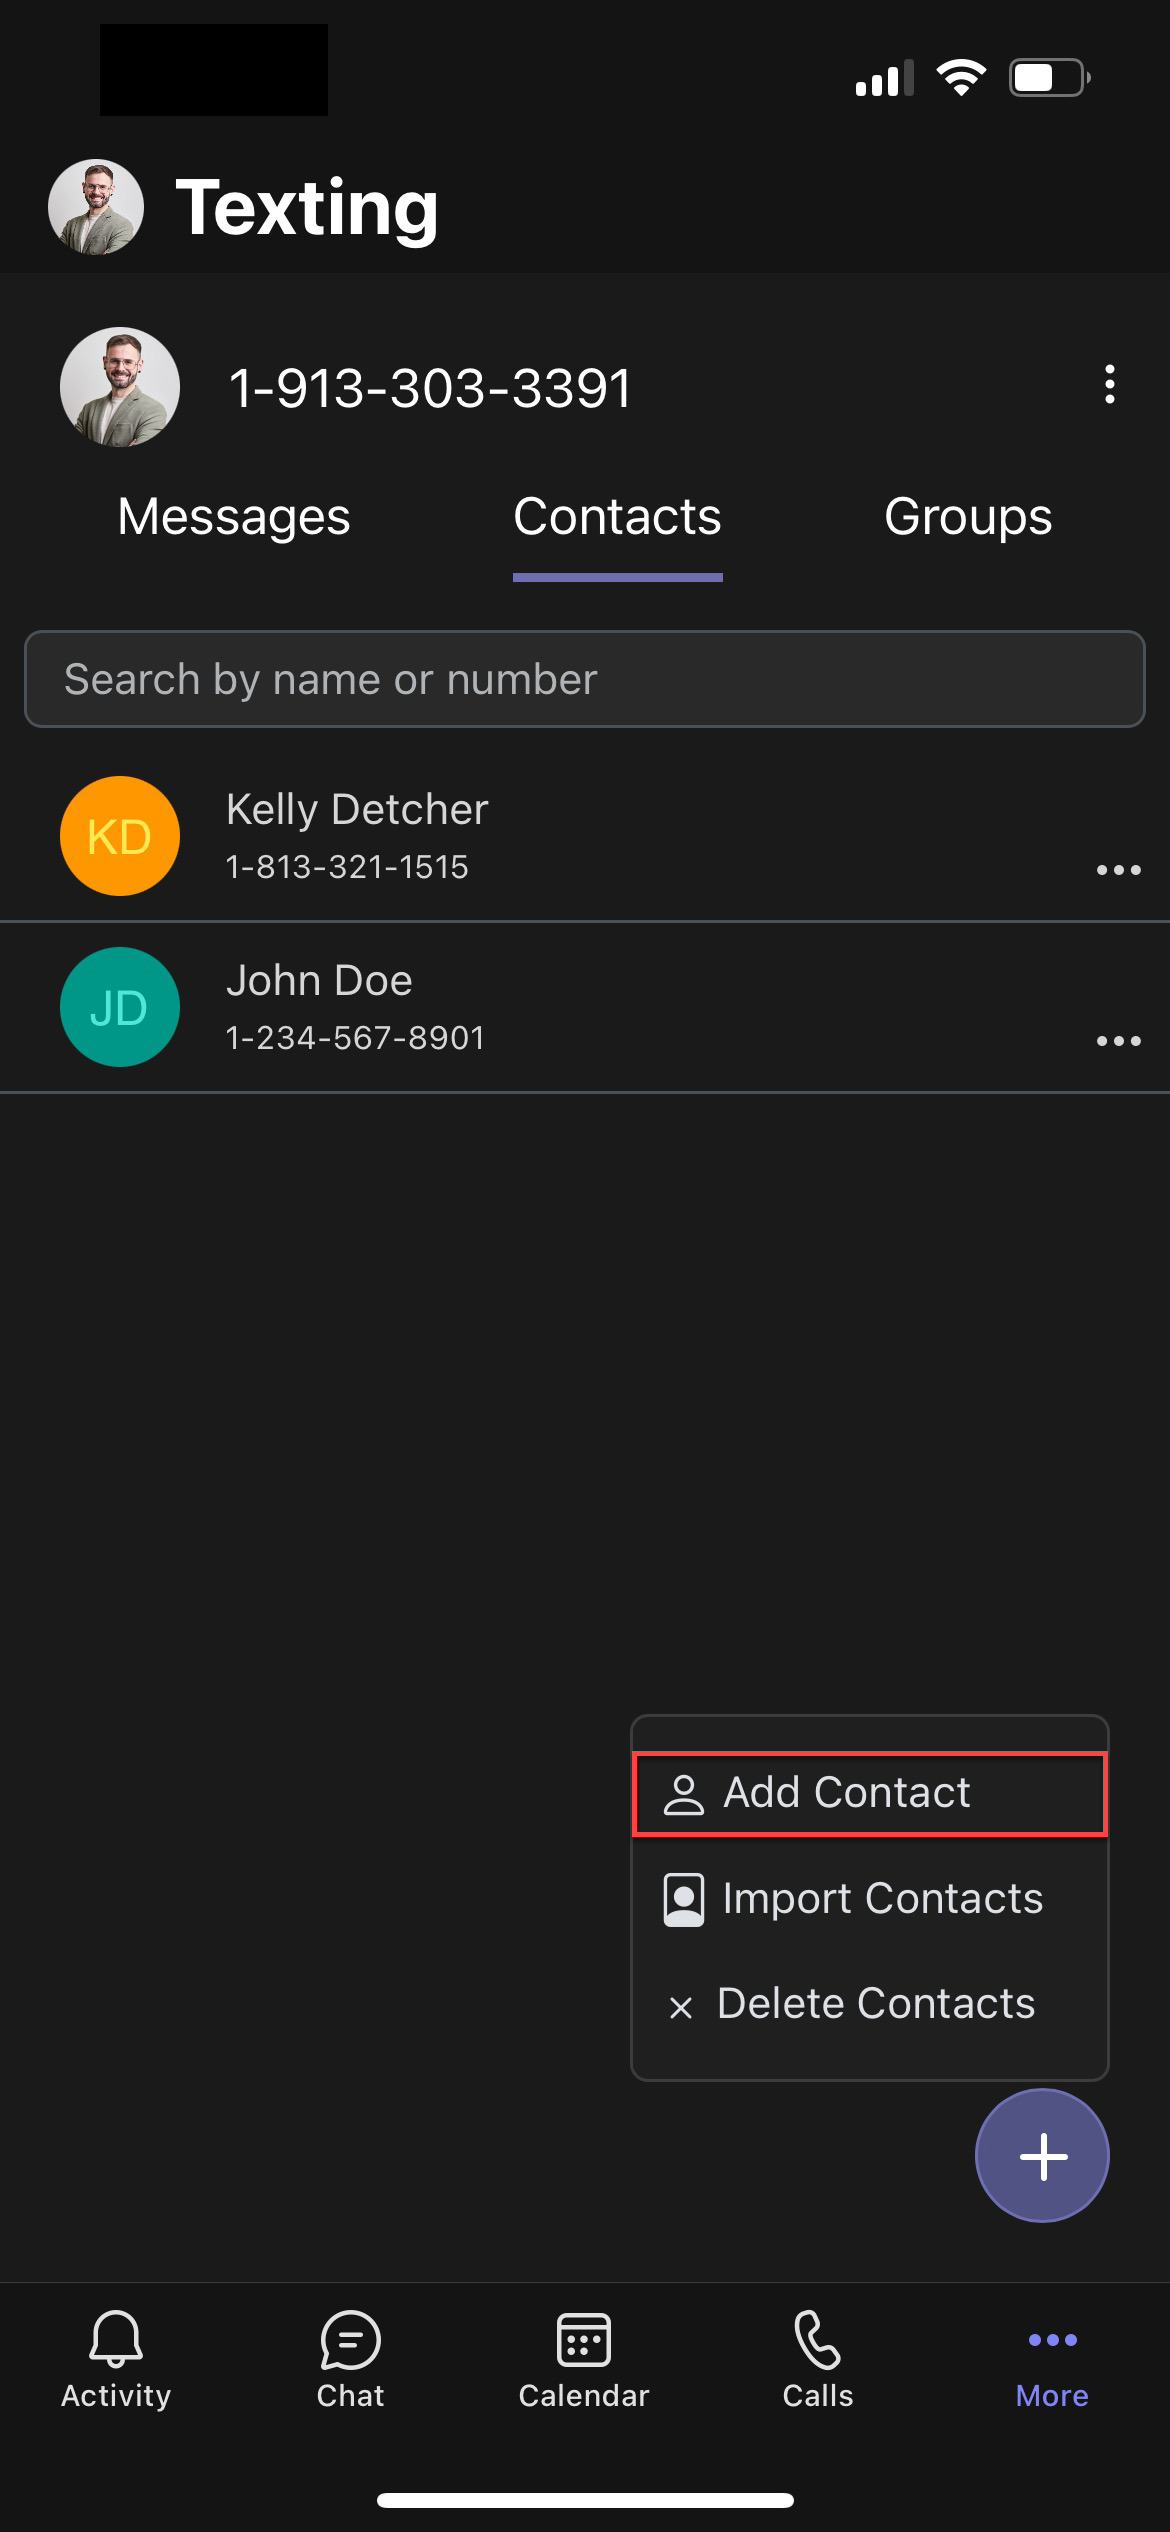1170x2532 pixels.
Task: Focus the Search by name or number field
Action: point(585,679)
